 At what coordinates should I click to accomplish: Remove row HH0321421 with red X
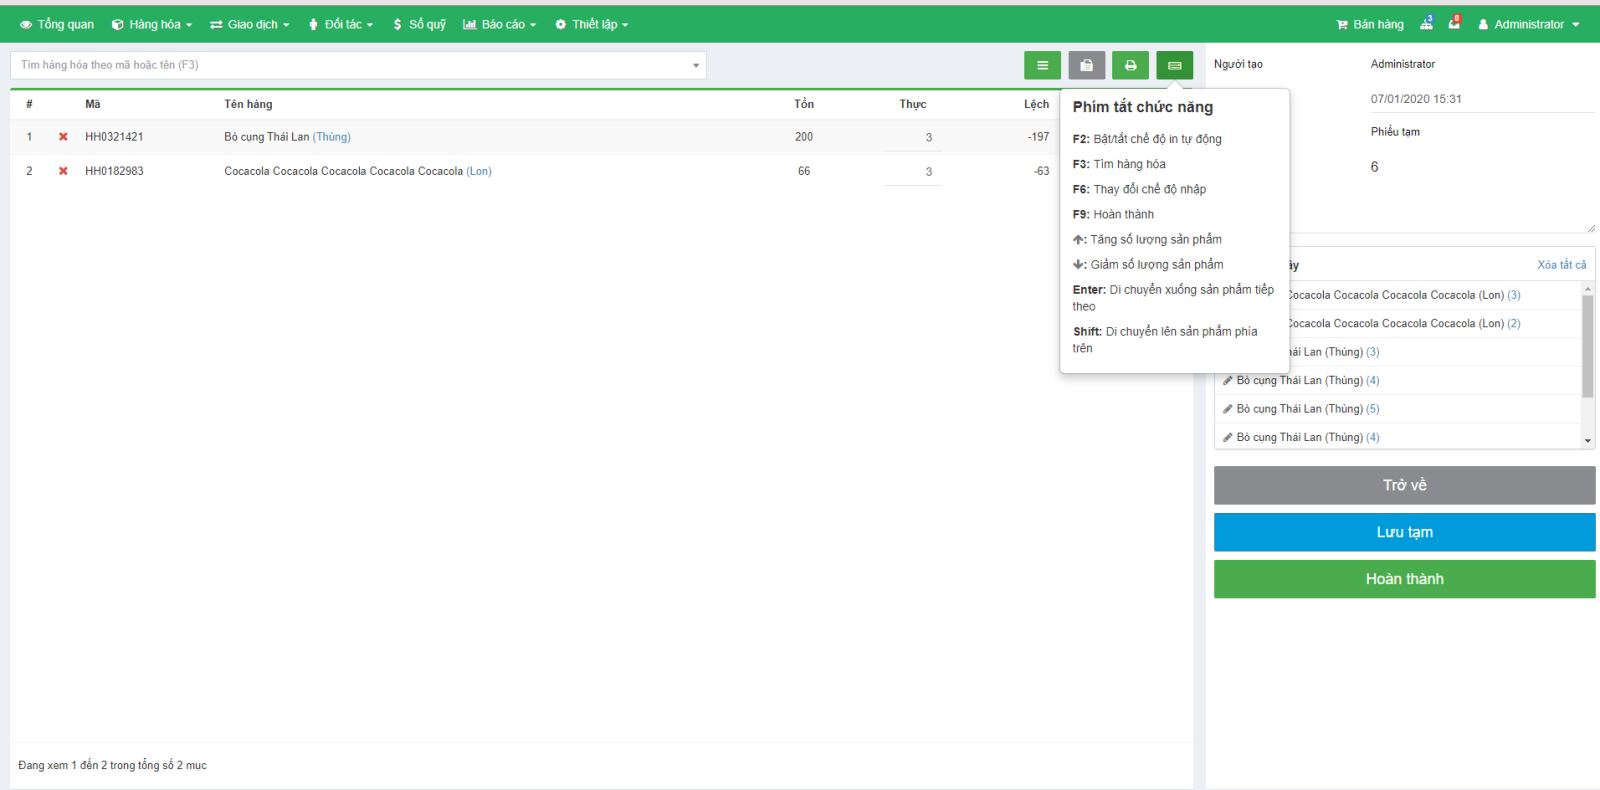63,137
